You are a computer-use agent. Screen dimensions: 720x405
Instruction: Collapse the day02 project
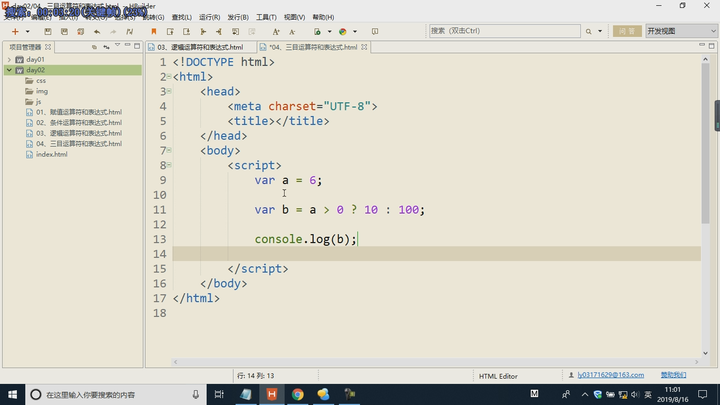[9, 70]
